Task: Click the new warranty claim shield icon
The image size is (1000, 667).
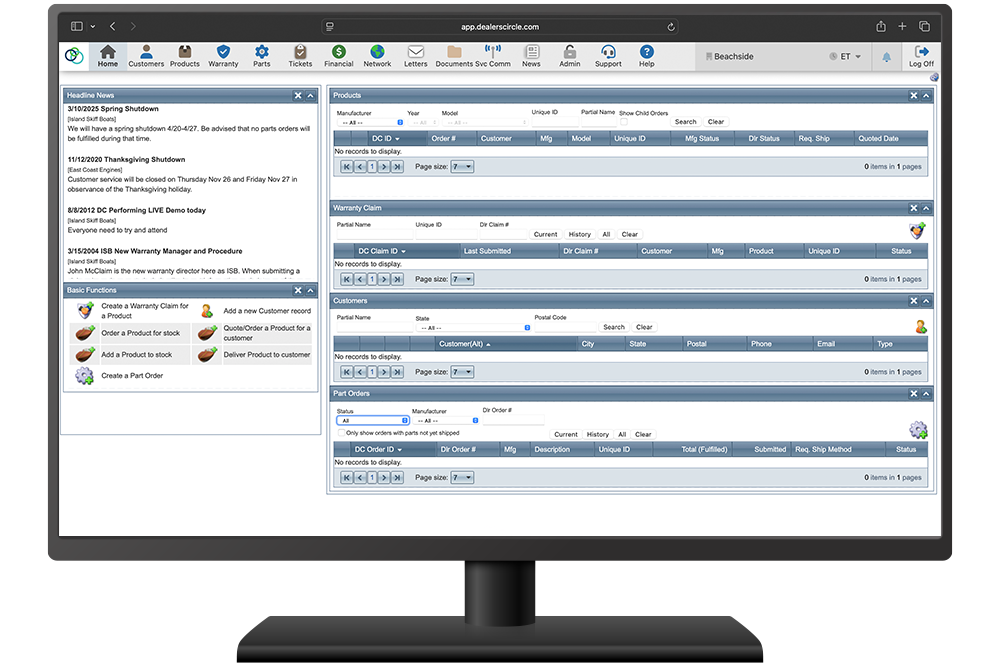Action: pos(918,231)
